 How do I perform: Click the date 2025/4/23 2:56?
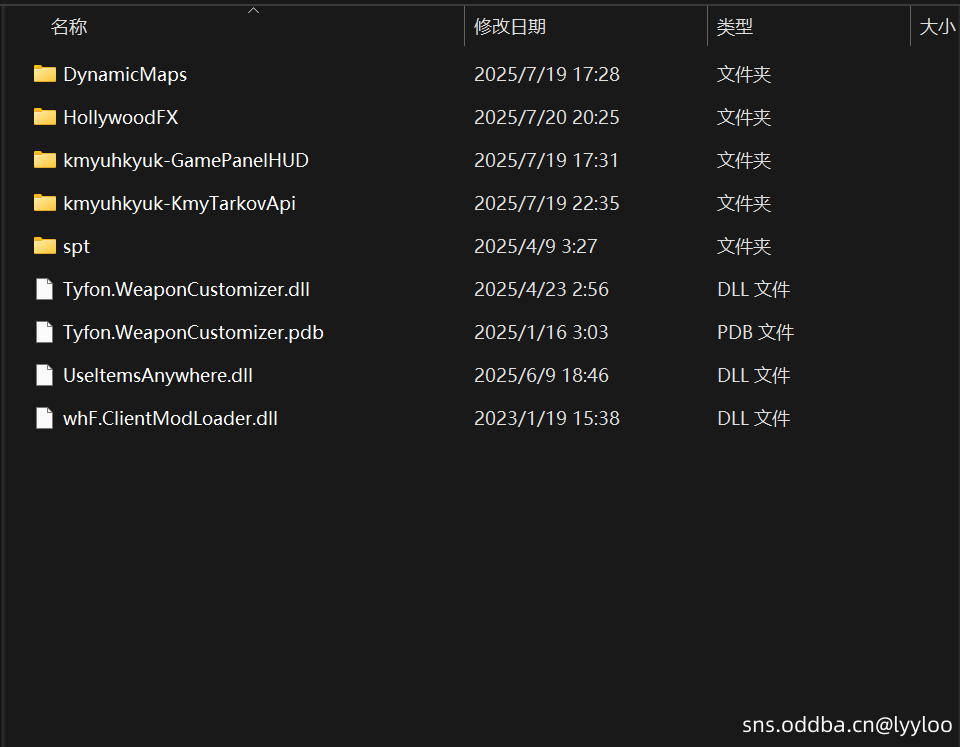pos(541,289)
